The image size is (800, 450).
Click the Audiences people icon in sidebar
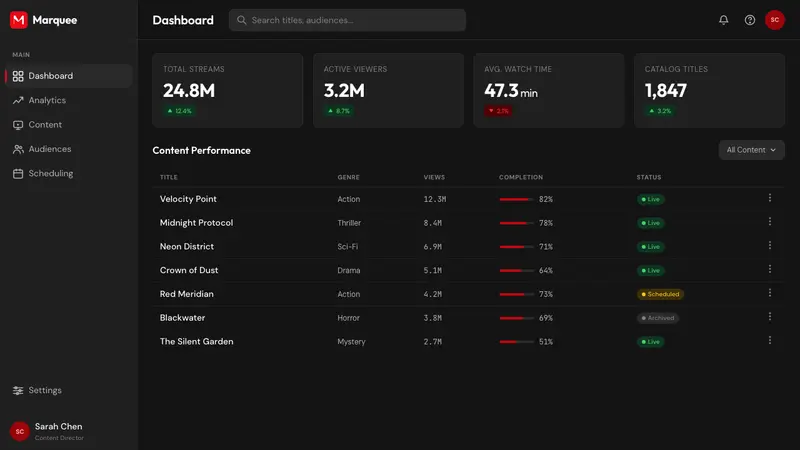click(x=18, y=149)
